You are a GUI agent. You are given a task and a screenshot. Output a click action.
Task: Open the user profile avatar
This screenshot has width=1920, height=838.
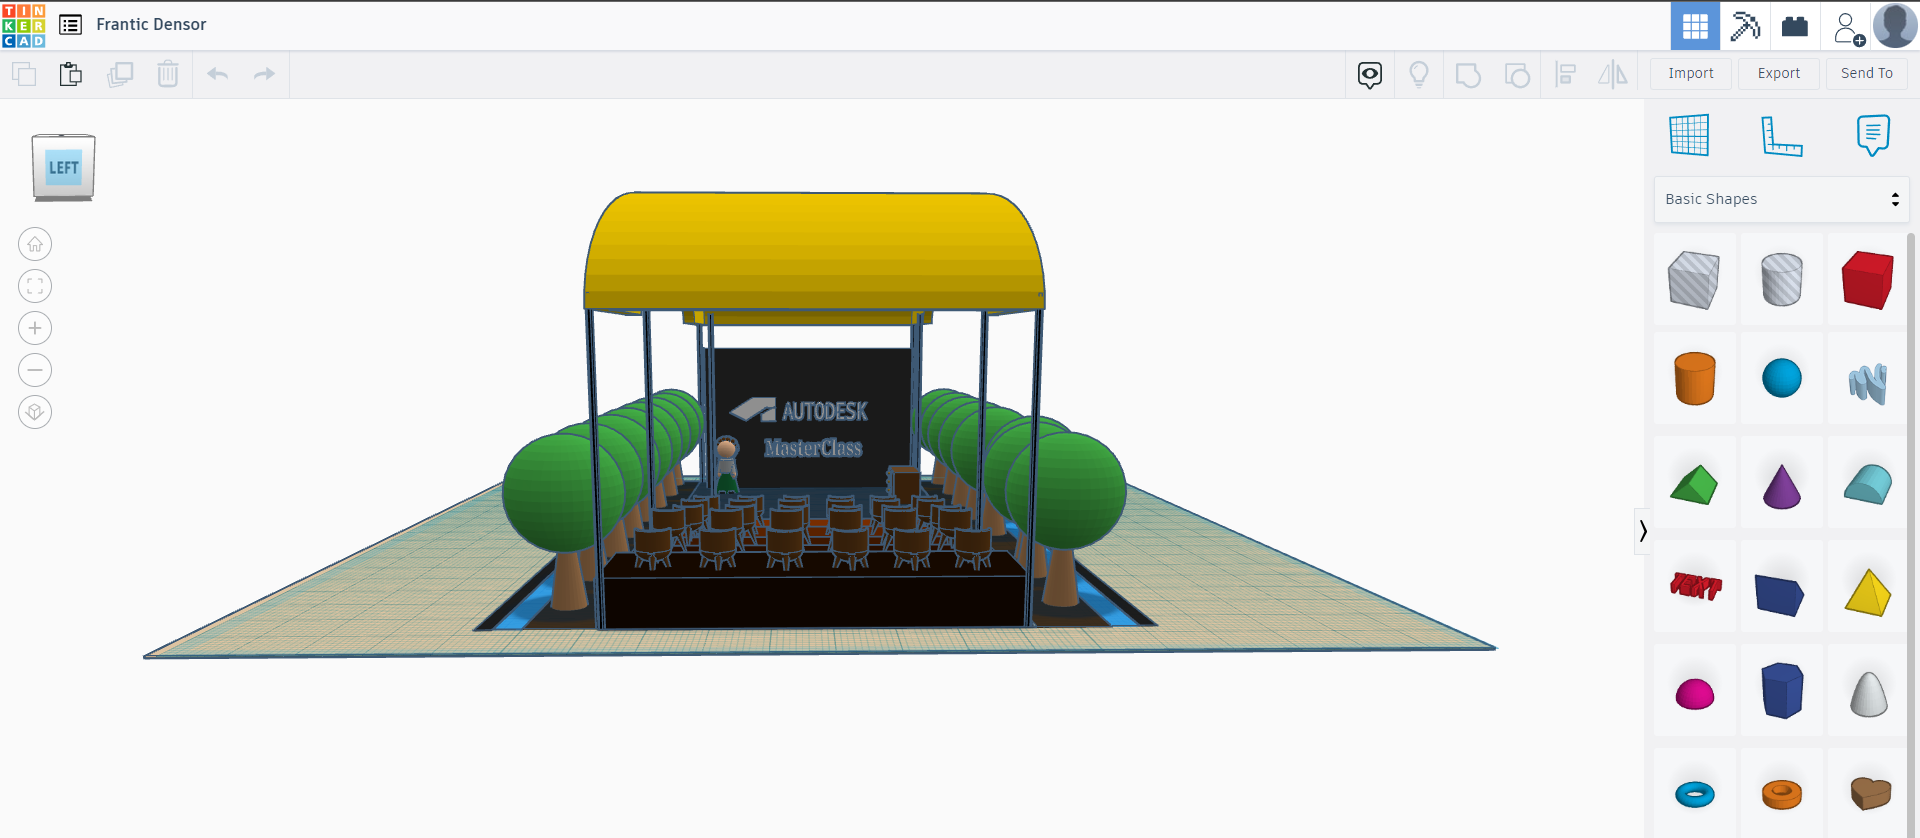(1895, 25)
